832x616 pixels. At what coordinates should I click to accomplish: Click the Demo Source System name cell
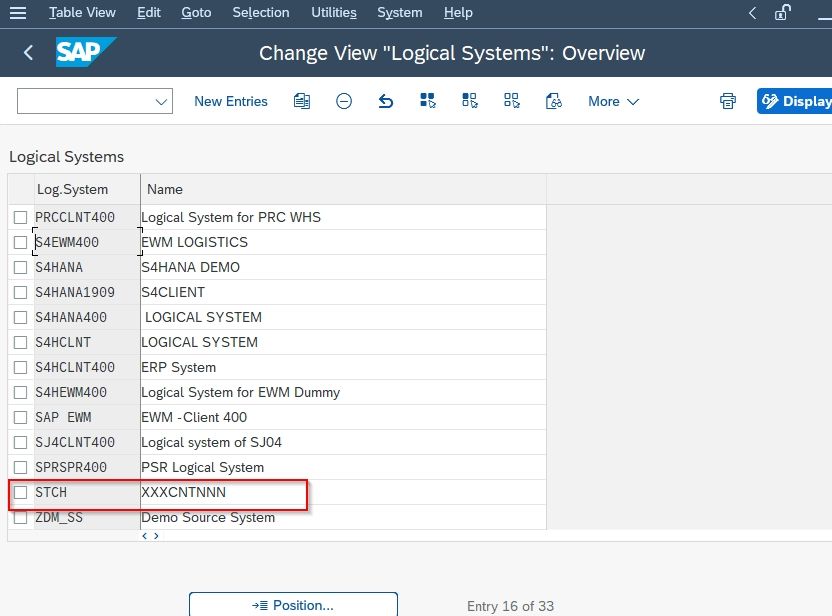tap(343, 517)
